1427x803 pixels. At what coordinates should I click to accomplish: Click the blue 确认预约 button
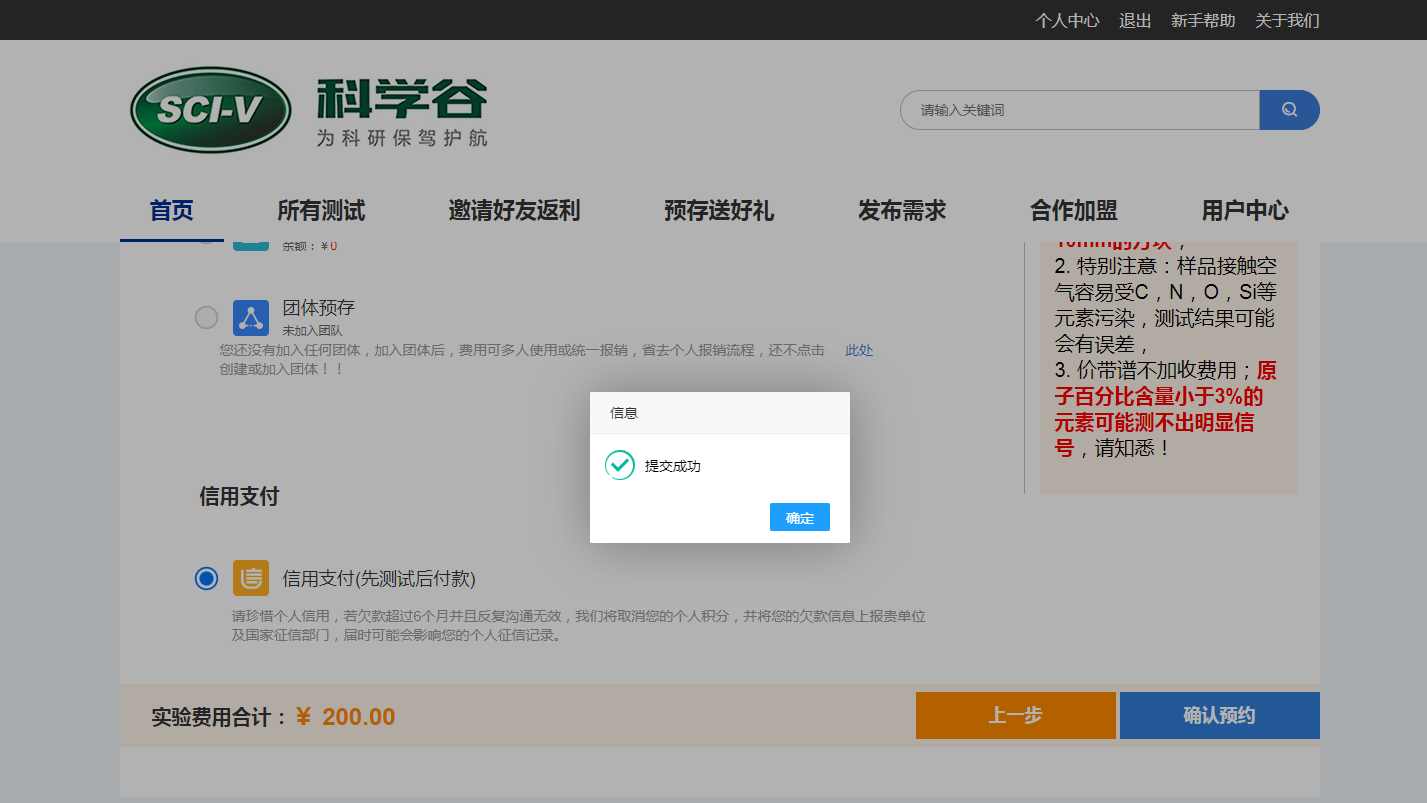[x=1219, y=716]
